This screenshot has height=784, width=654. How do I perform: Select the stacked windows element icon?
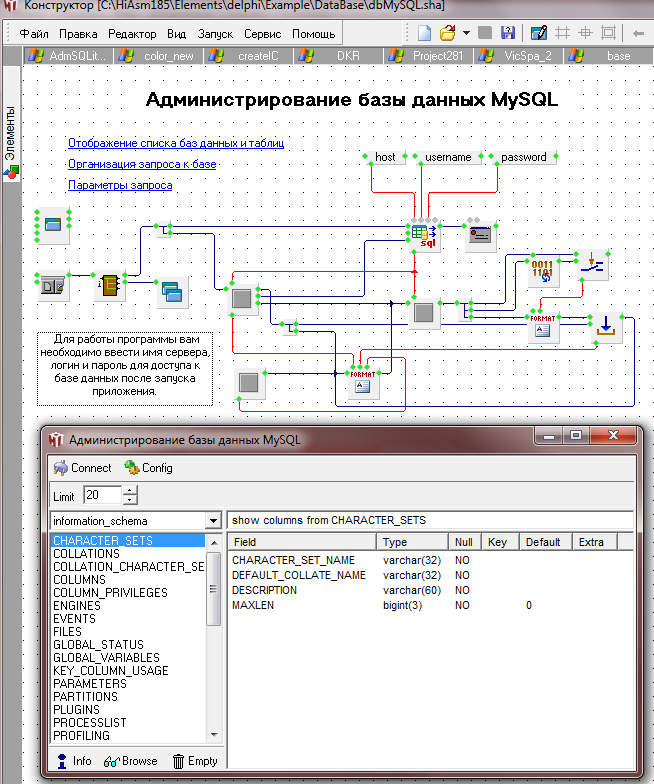pyautogui.click(x=172, y=292)
